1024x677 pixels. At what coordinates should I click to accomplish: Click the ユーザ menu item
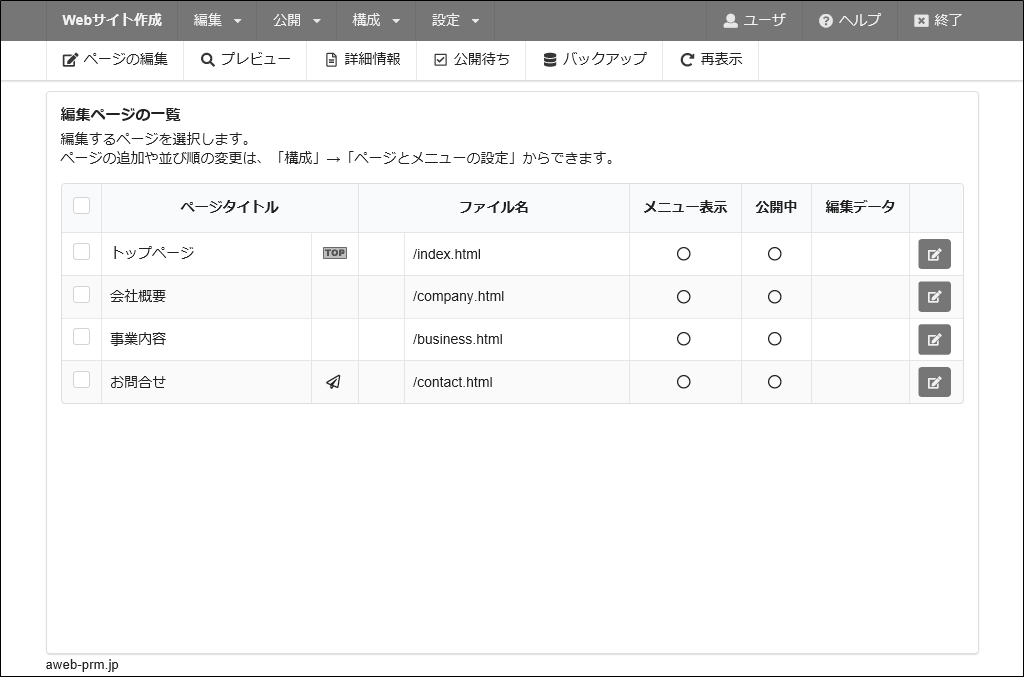click(x=754, y=20)
